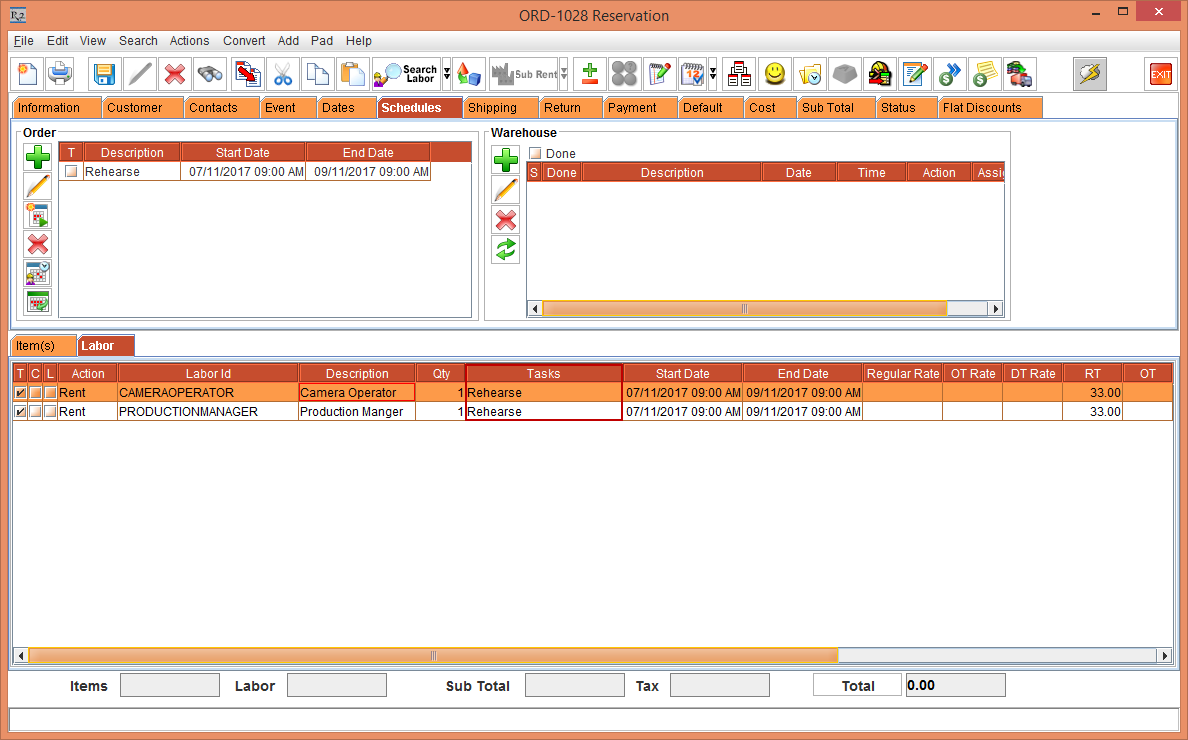
Task: Click the order Start Date column header
Action: [242, 152]
